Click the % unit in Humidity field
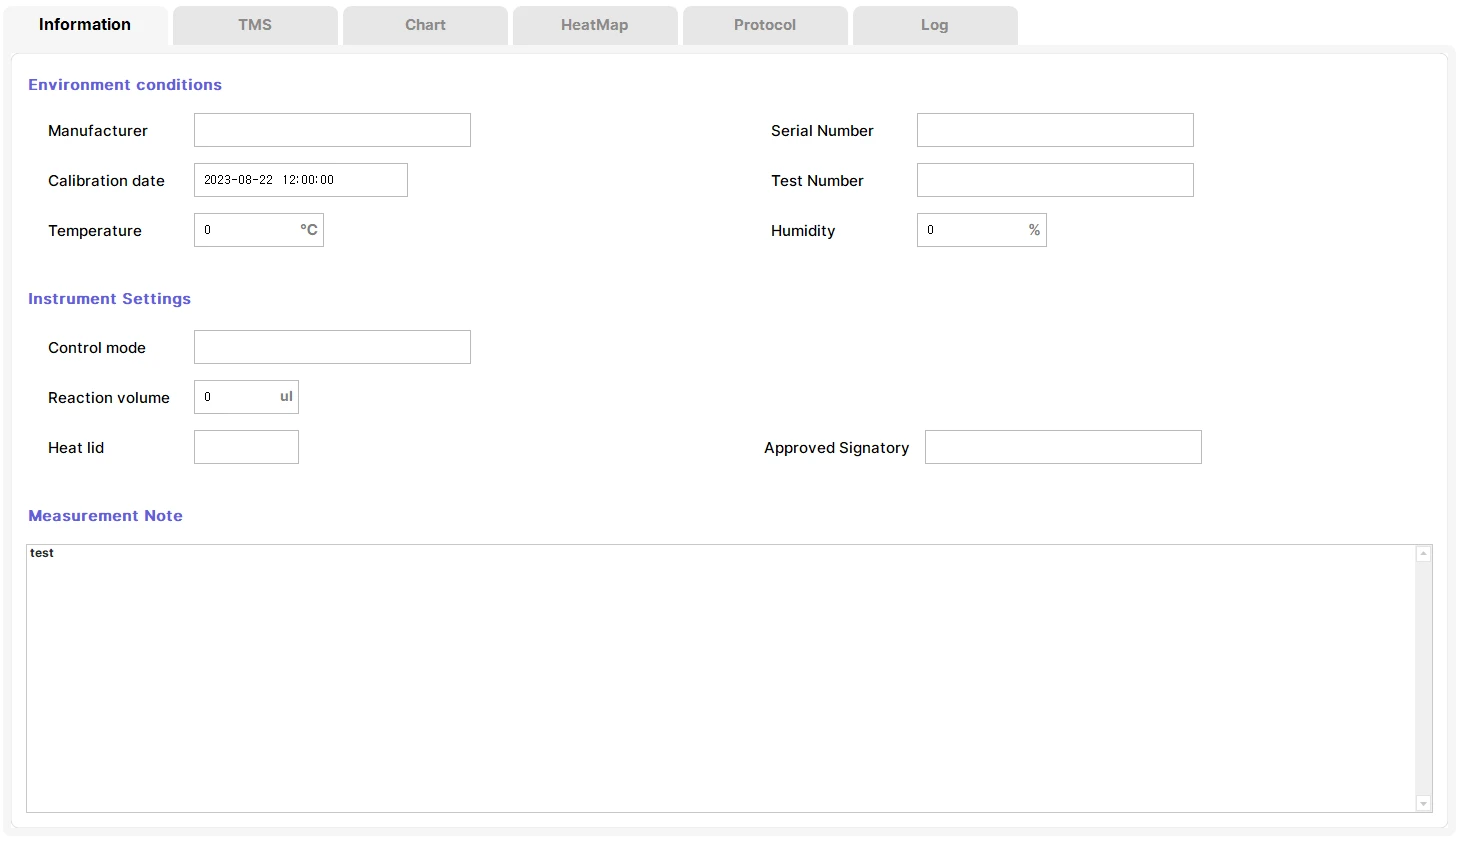This screenshot has width=1461, height=841. click(1034, 230)
